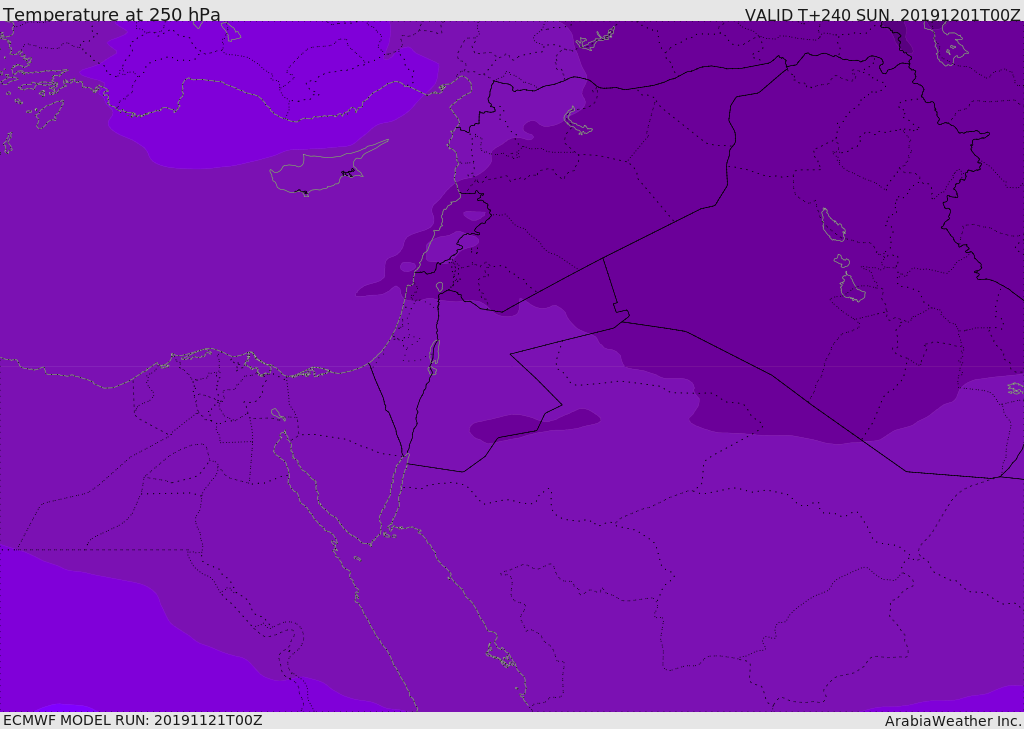Click Lake Assad in northern Syria
The height and width of the screenshot is (729, 1024).
(578, 121)
